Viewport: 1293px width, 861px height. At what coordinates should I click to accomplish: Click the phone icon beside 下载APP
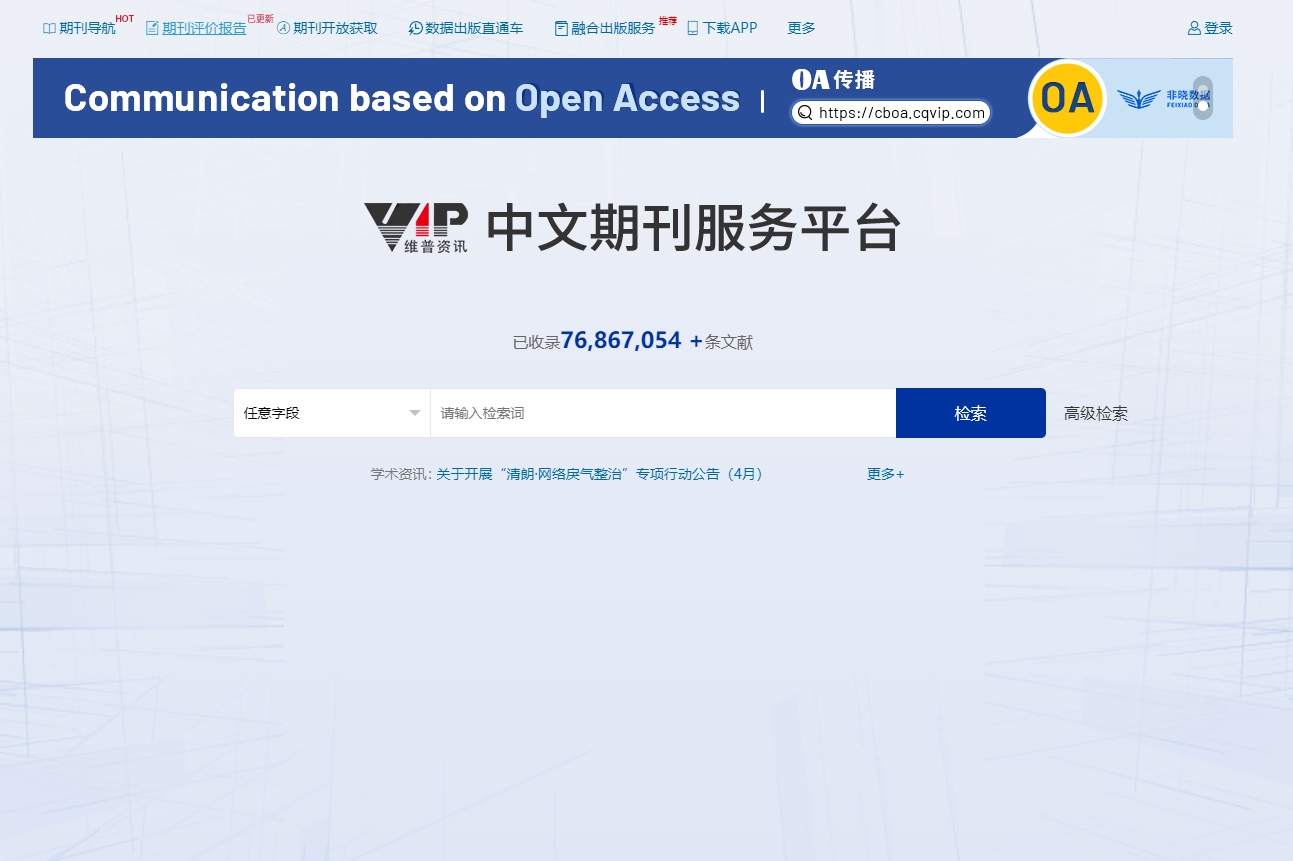point(692,28)
